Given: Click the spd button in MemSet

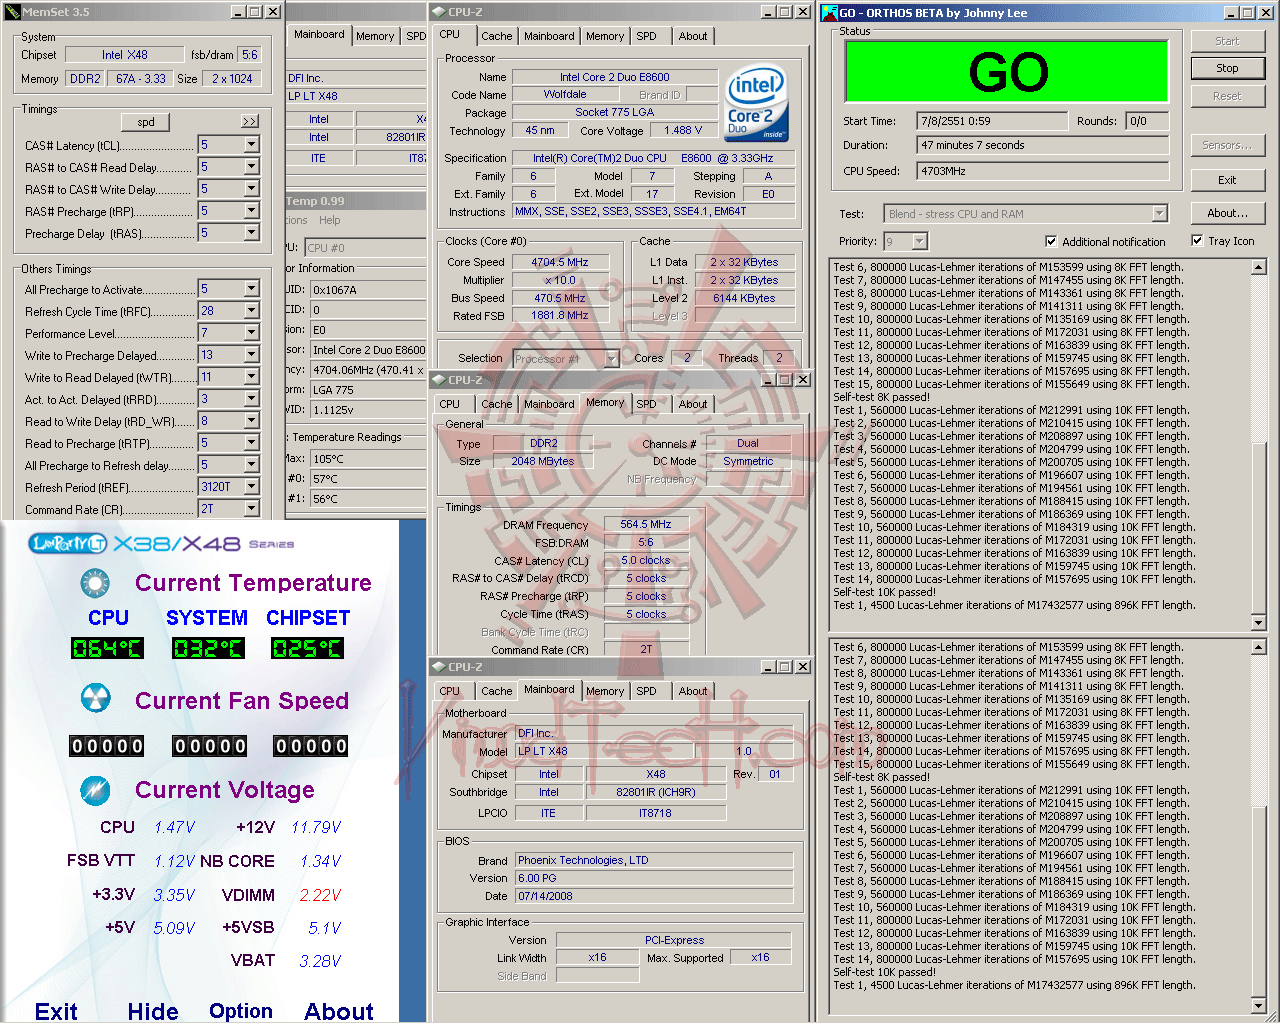Looking at the screenshot, I should pos(146,122).
